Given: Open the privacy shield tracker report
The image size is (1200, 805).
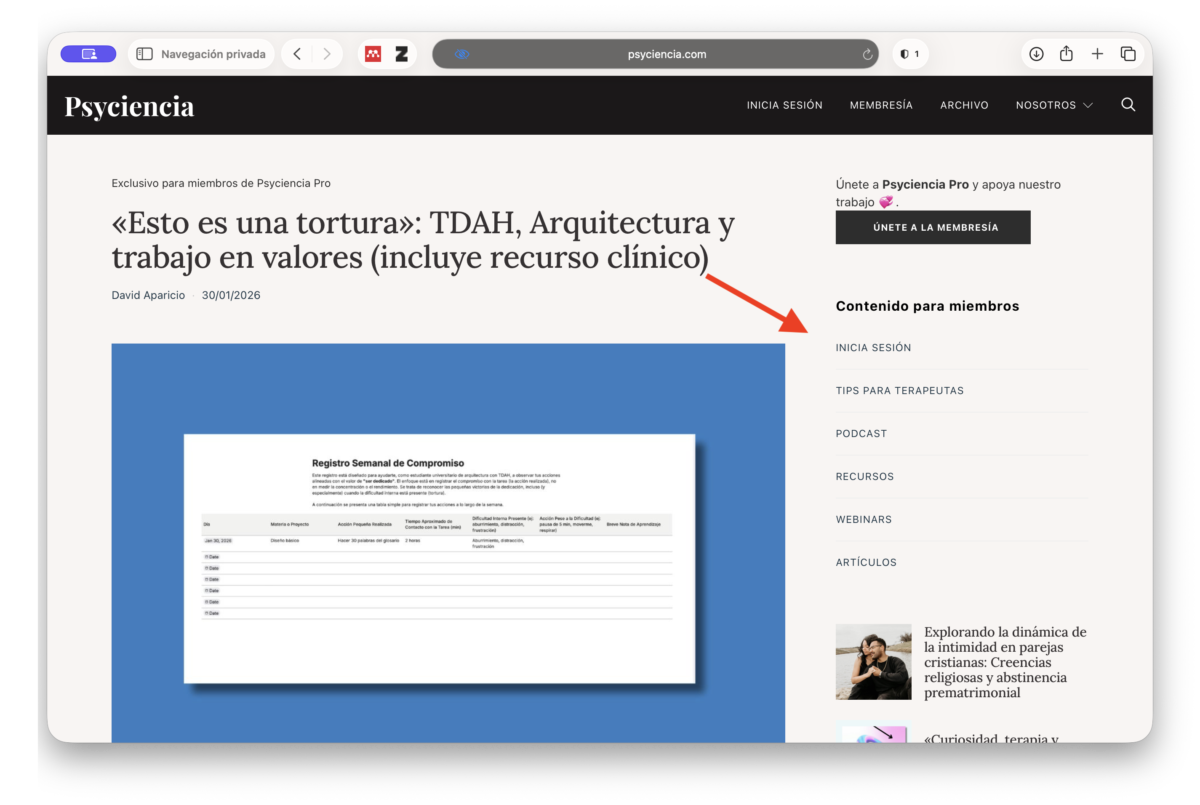Looking at the screenshot, I should [910, 54].
